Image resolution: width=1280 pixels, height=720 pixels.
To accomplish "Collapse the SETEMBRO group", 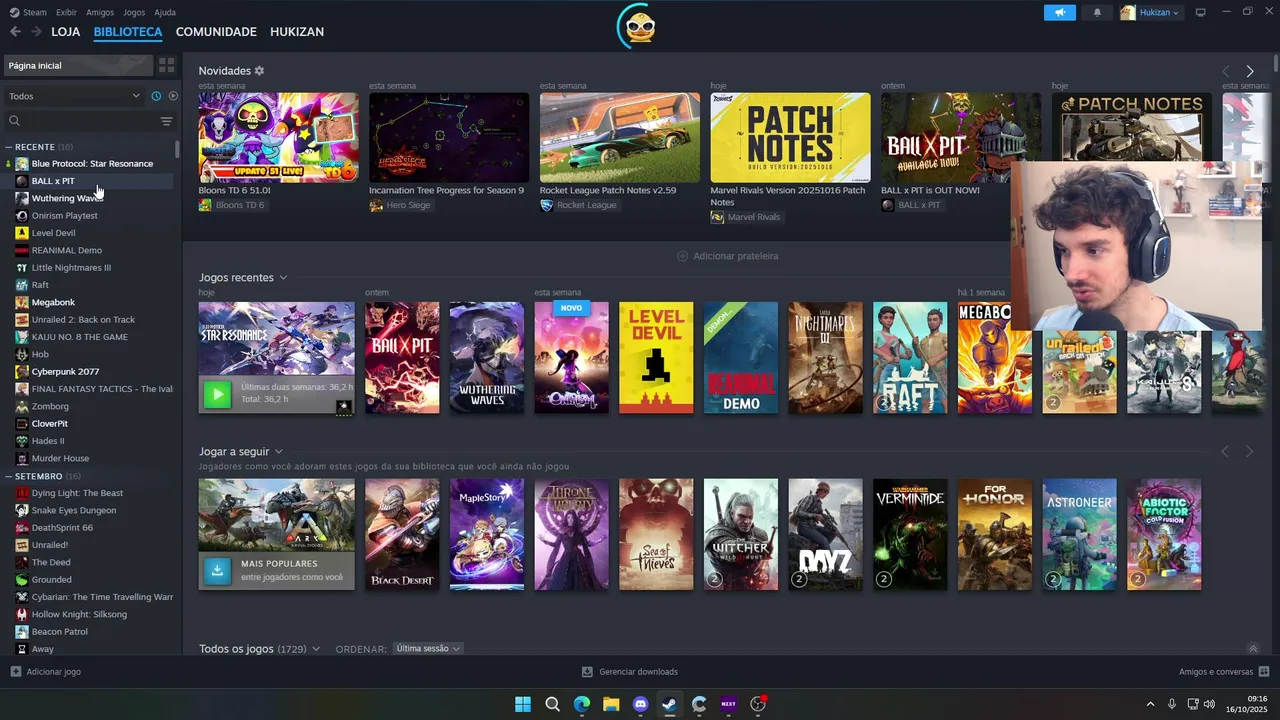I will tap(9, 476).
